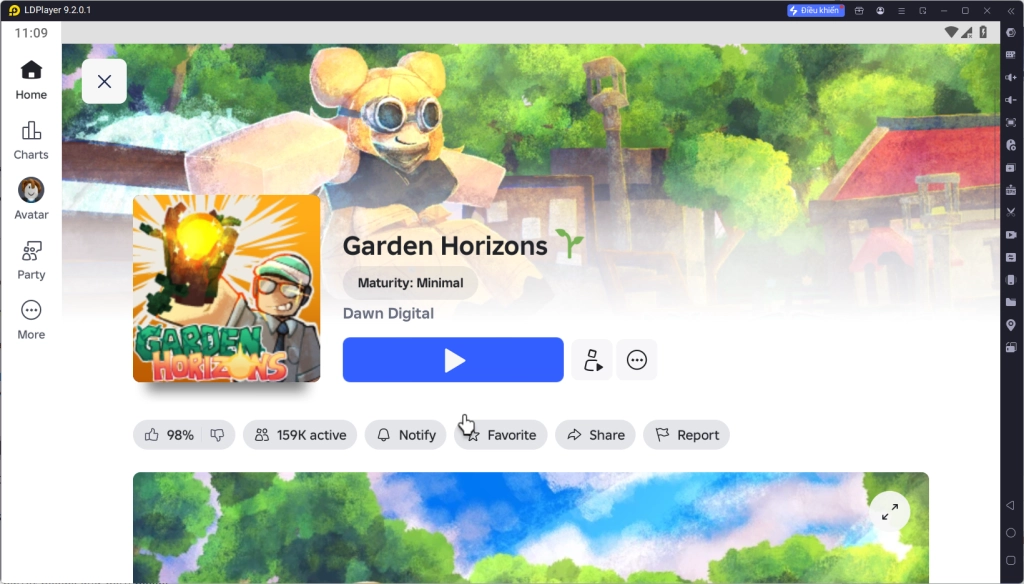
Task: Go to the Home tab in Roblox
Action: pyautogui.click(x=30, y=80)
